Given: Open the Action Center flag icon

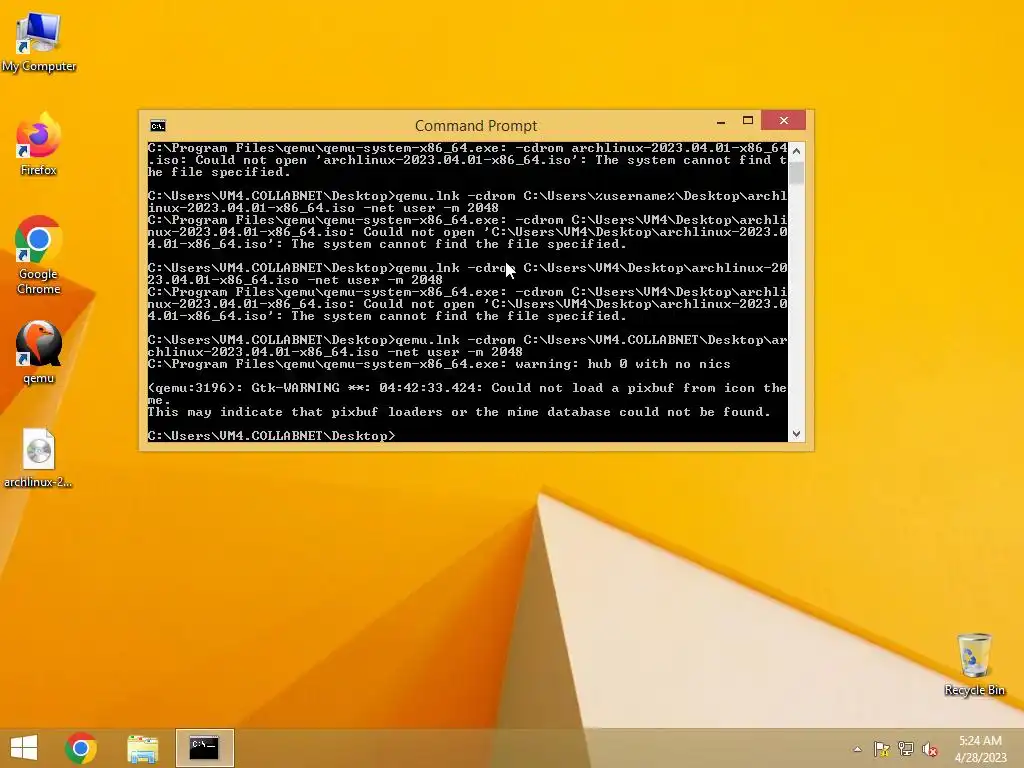Looking at the screenshot, I should coord(881,749).
